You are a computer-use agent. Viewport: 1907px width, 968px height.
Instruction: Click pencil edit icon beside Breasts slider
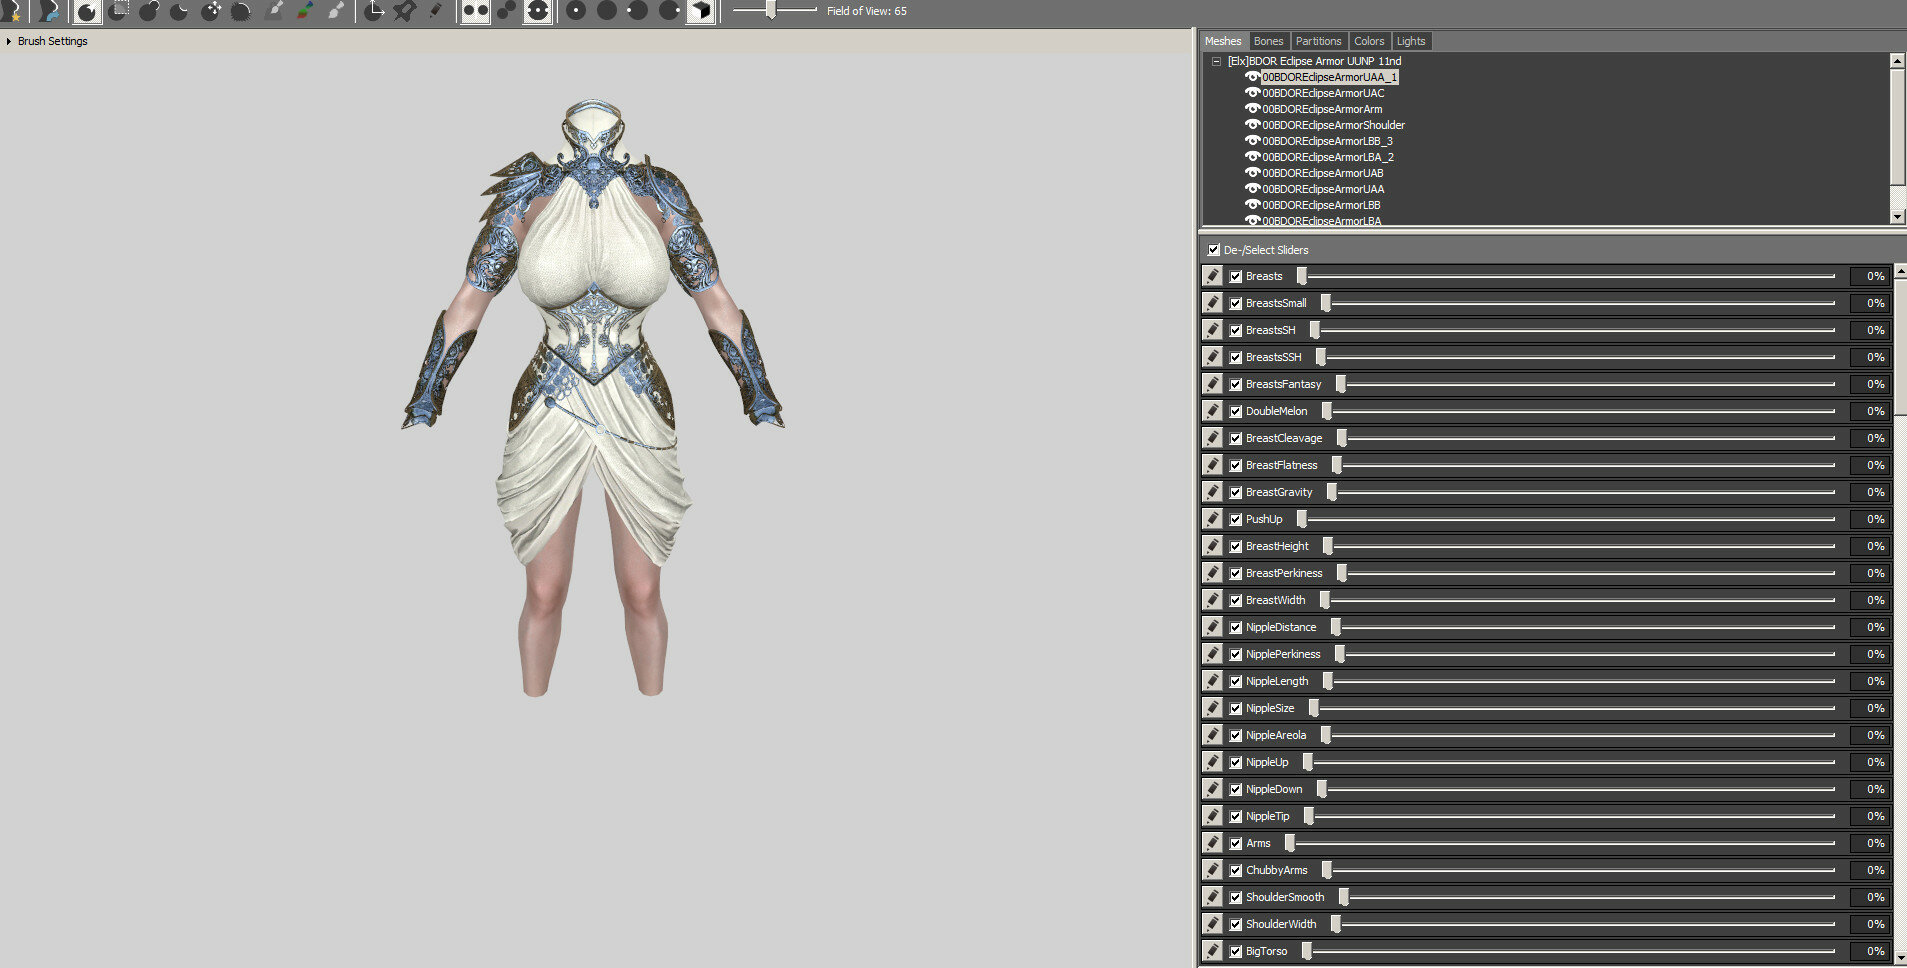point(1213,276)
